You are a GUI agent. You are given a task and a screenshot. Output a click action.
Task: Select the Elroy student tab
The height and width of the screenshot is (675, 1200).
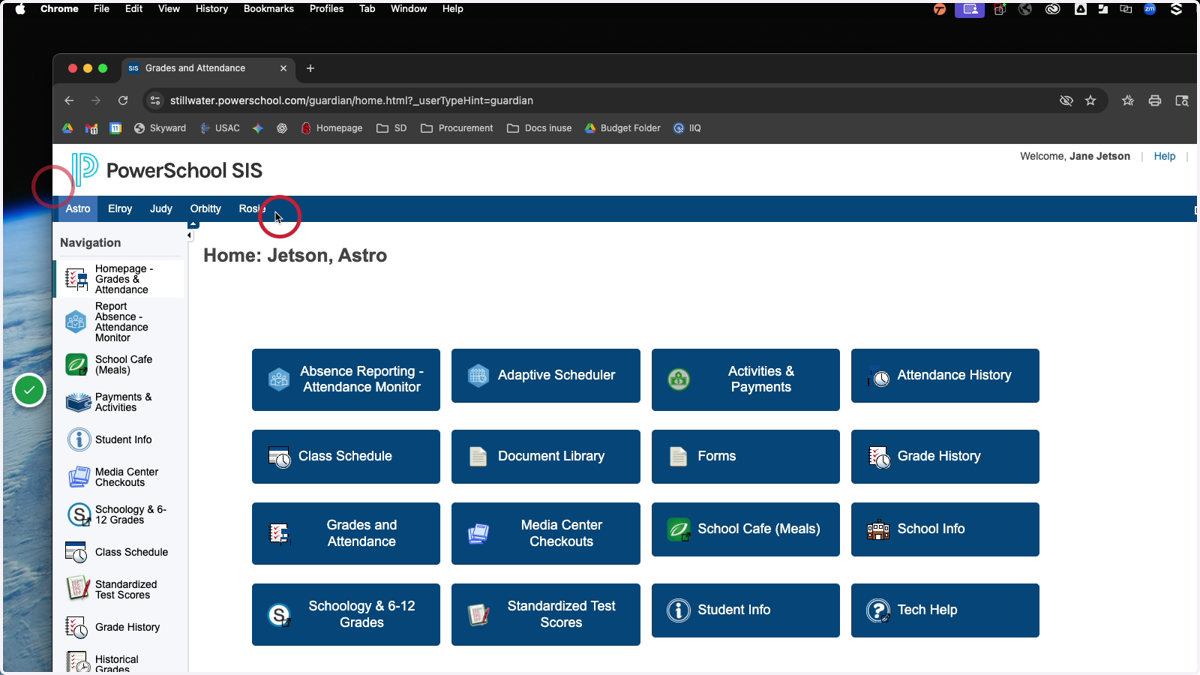point(120,209)
